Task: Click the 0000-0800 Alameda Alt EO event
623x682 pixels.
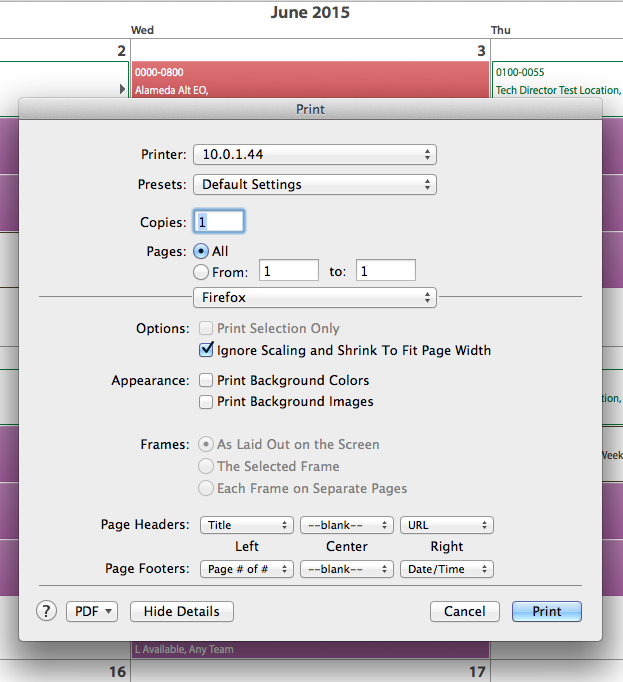Action: pos(310,80)
